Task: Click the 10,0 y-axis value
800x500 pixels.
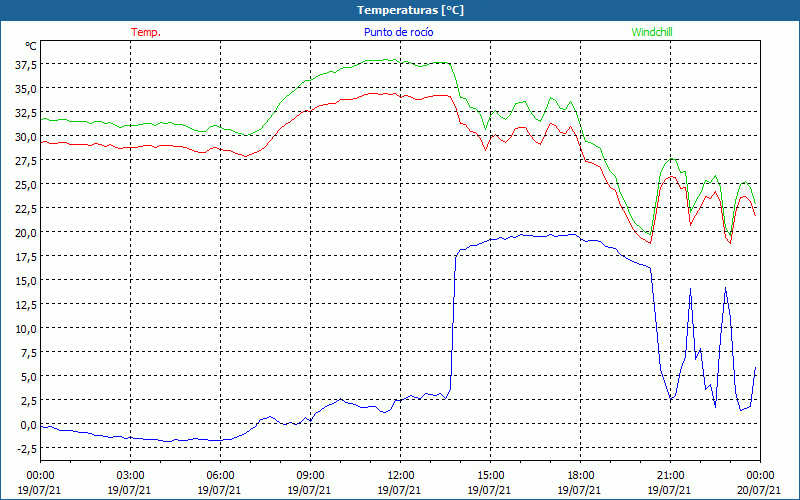Action: tap(27, 328)
